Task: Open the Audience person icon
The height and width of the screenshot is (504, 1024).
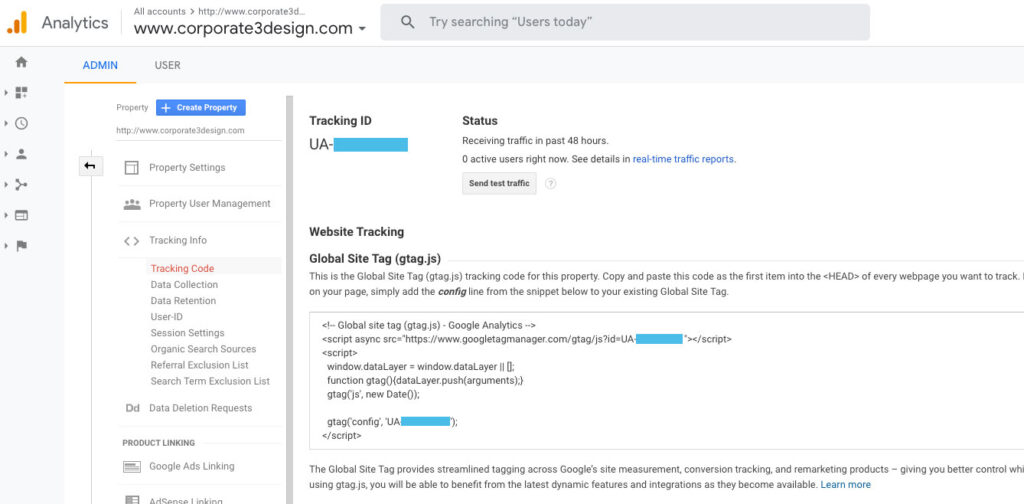Action: click(x=22, y=154)
